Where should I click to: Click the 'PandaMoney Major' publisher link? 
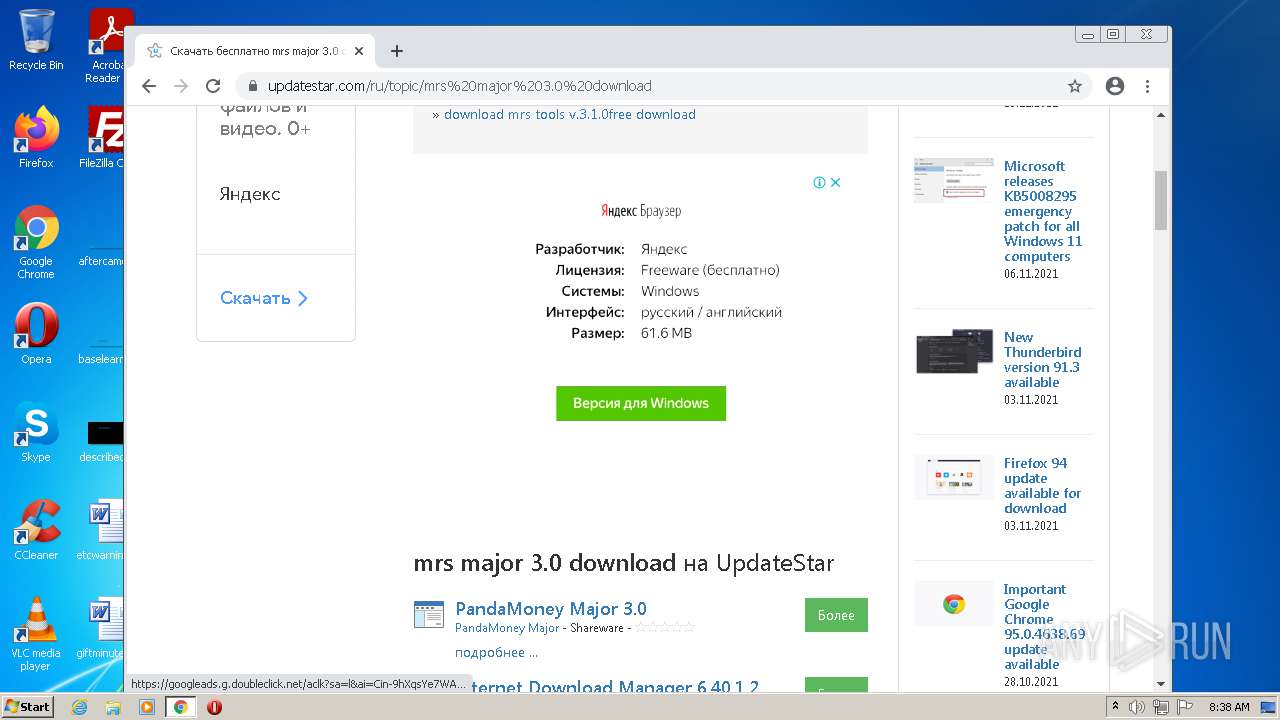pyautogui.click(x=507, y=628)
